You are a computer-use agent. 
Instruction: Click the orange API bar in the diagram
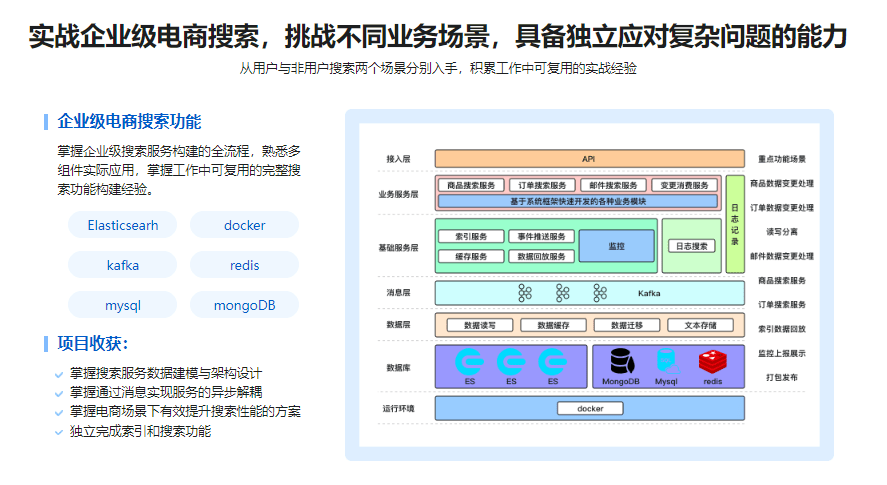point(589,159)
